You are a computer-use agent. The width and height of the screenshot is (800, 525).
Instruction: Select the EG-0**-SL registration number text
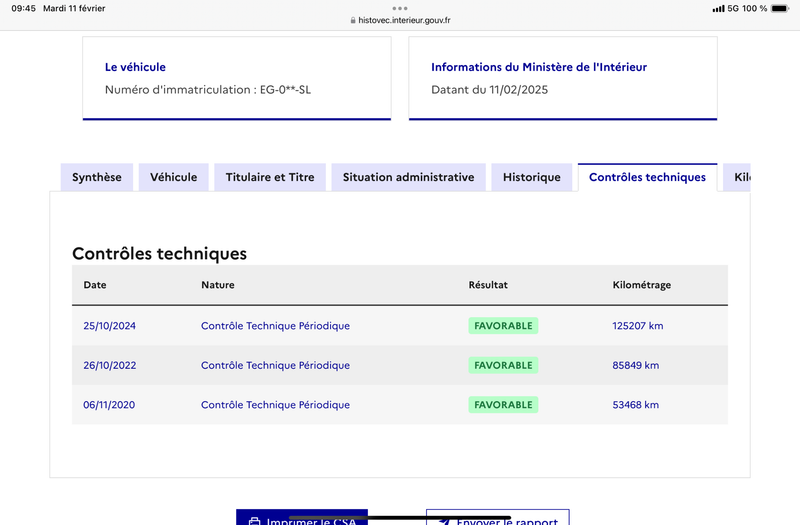285,90
